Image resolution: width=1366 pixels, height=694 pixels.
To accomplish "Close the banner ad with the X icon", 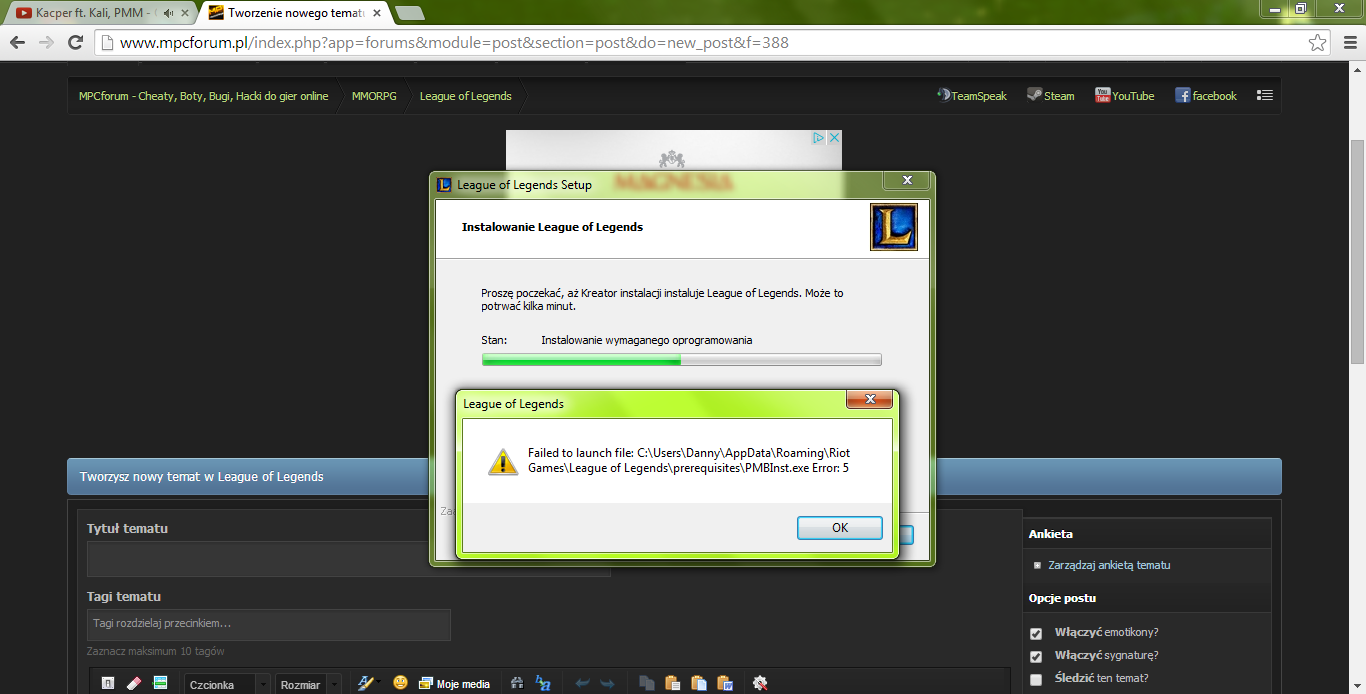I will 833,138.
